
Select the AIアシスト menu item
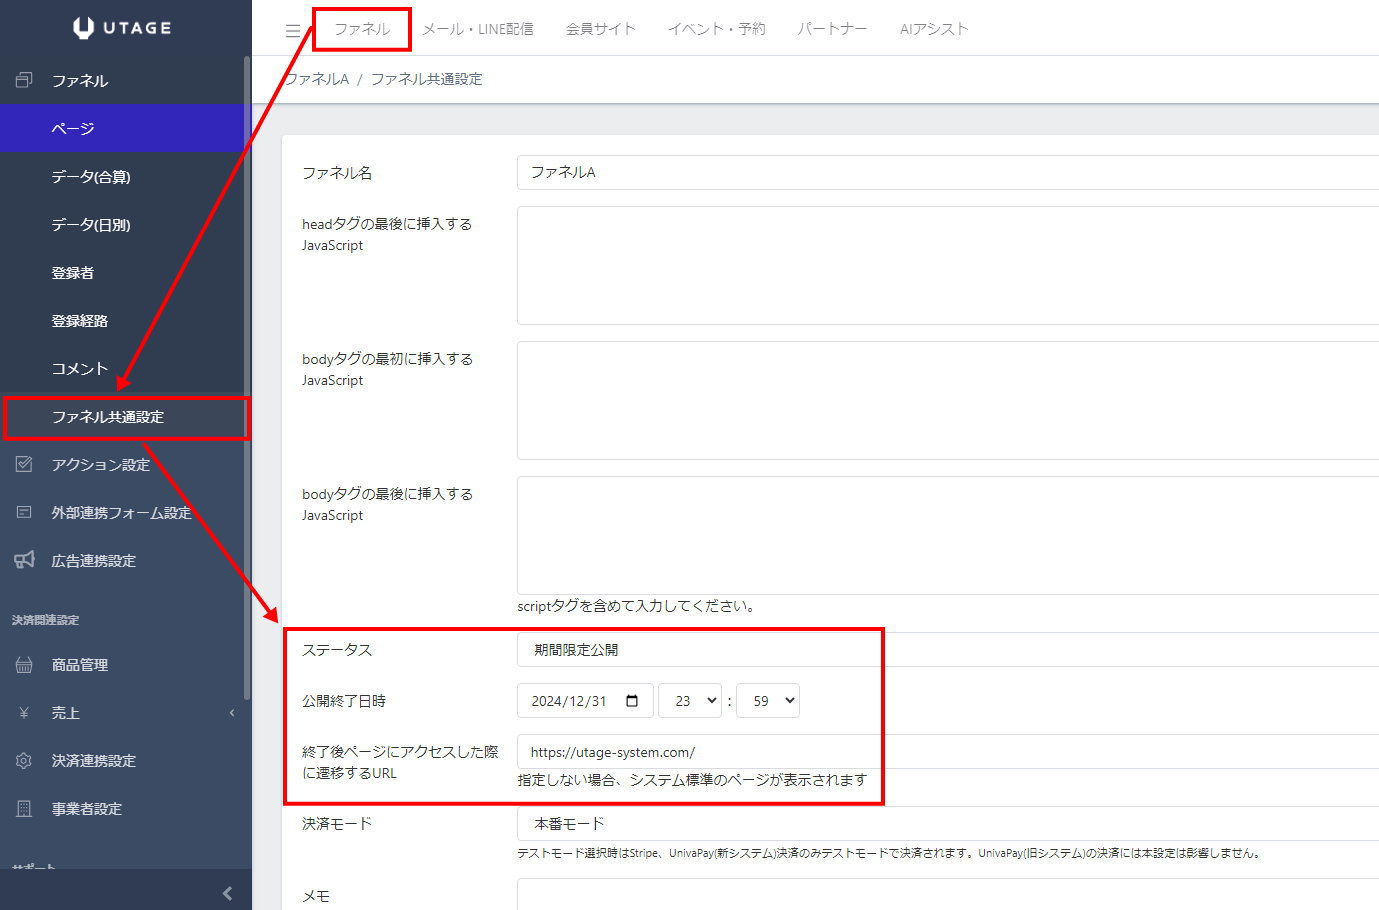pos(932,28)
